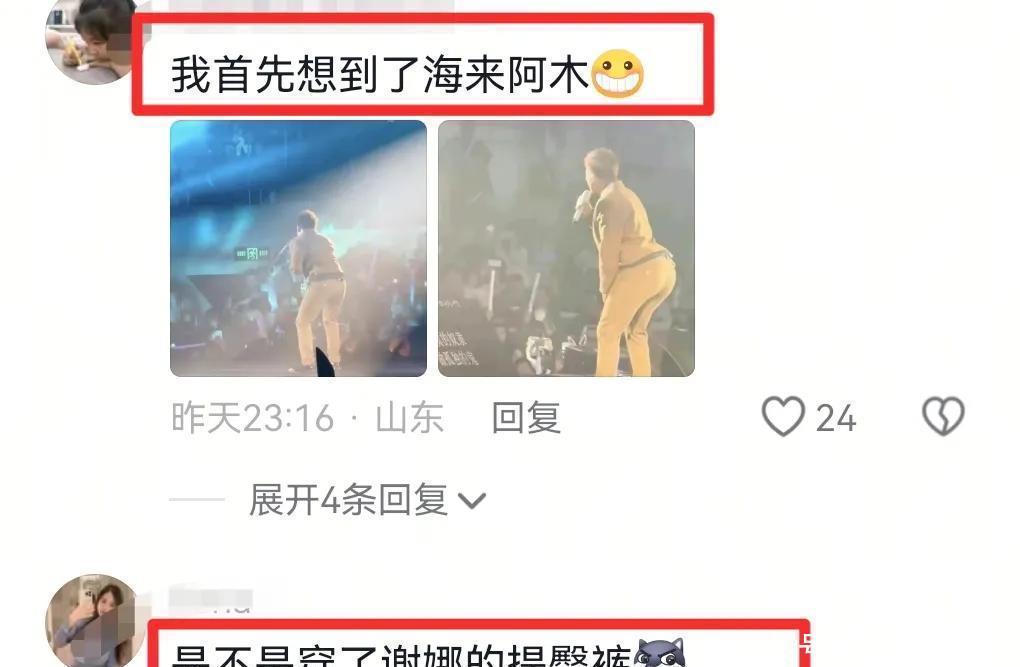Select the comment mentioning 谢娜的提臀裤

[401, 654]
